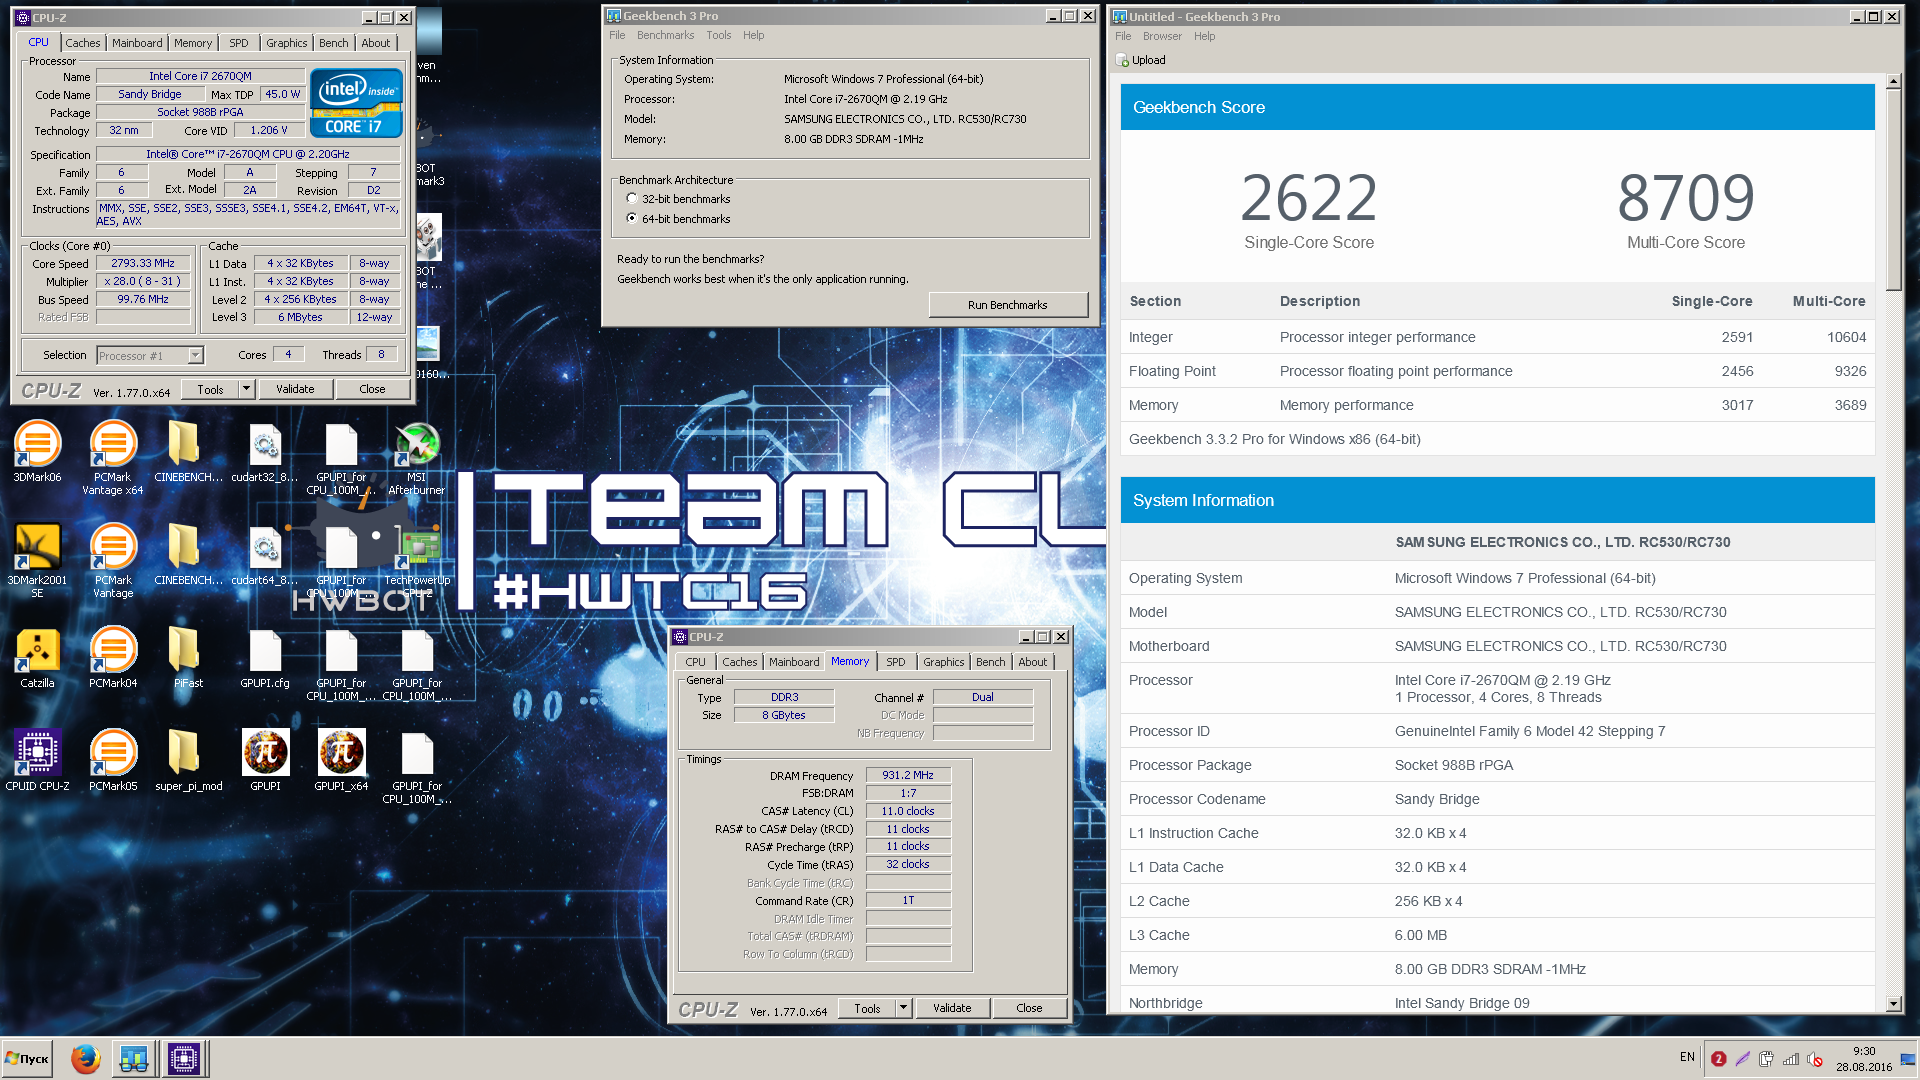Switch to About tab in lower CPU-Z
The width and height of the screenshot is (1920, 1080).
pyautogui.click(x=1033, y=662)
